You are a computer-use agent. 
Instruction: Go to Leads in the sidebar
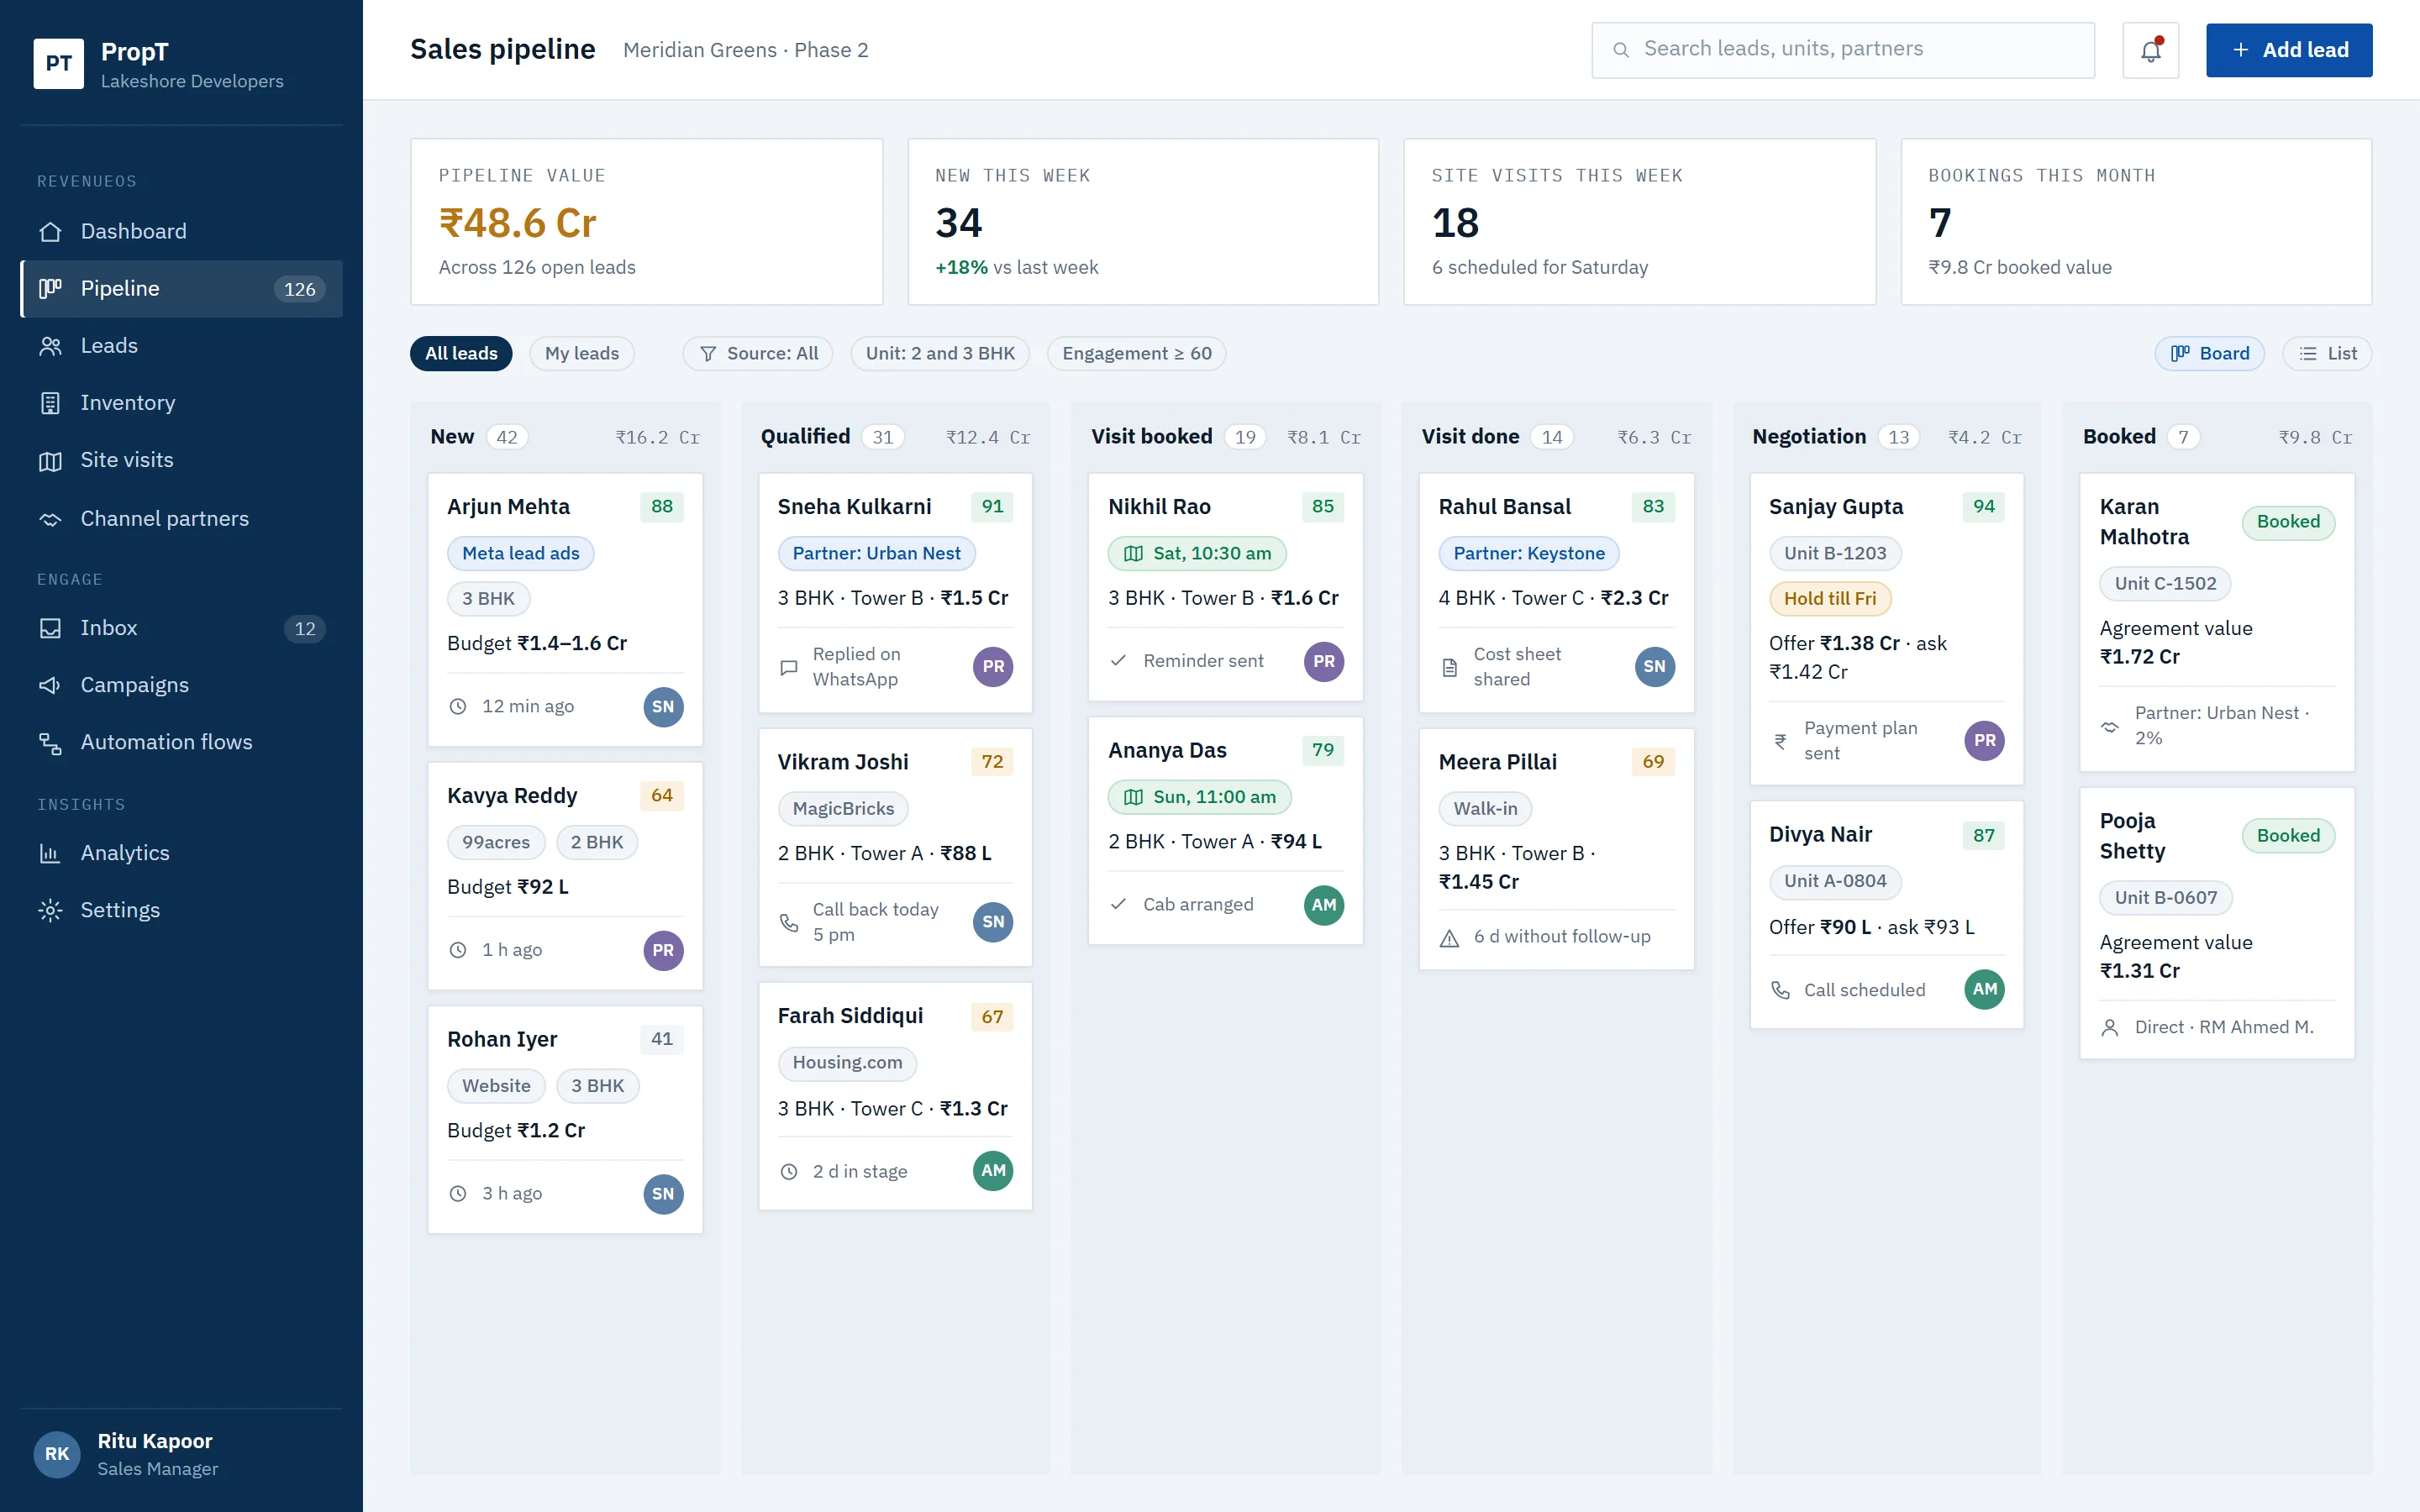click(181, 346)
